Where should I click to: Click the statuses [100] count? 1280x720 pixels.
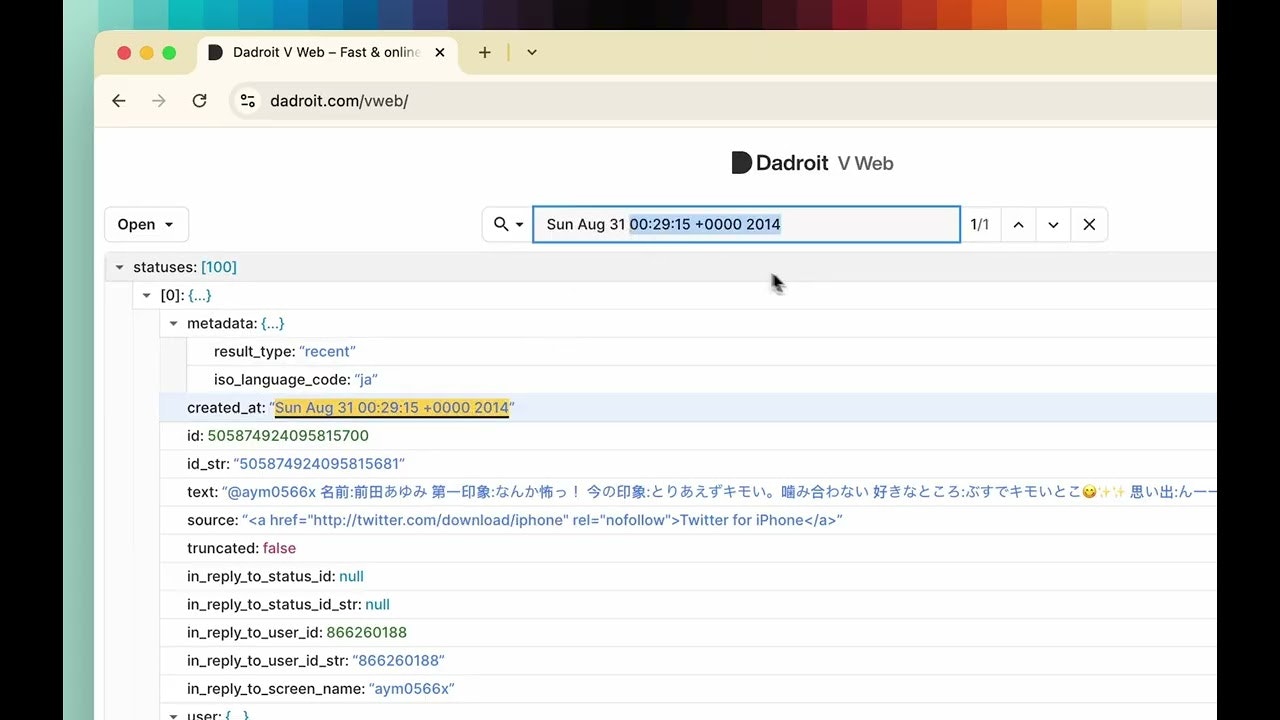pyautogui.click(x=219, y=267)
